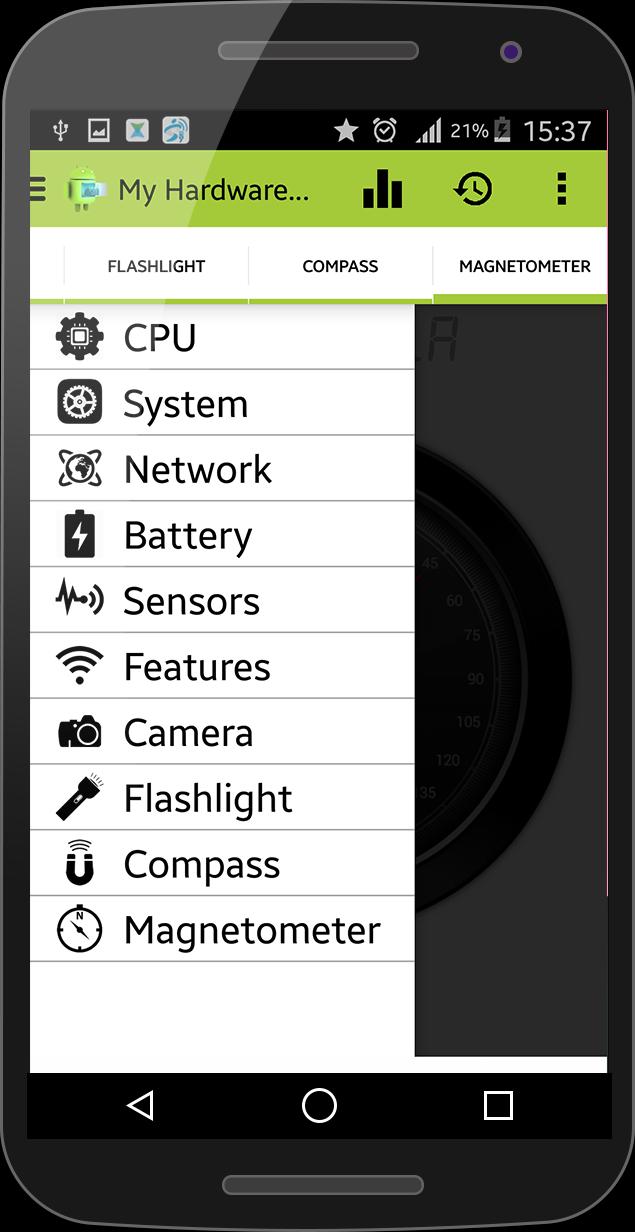The image size is (635, 1232).
Task: Open the bar chart statistics icon
Action: [382, 188]
